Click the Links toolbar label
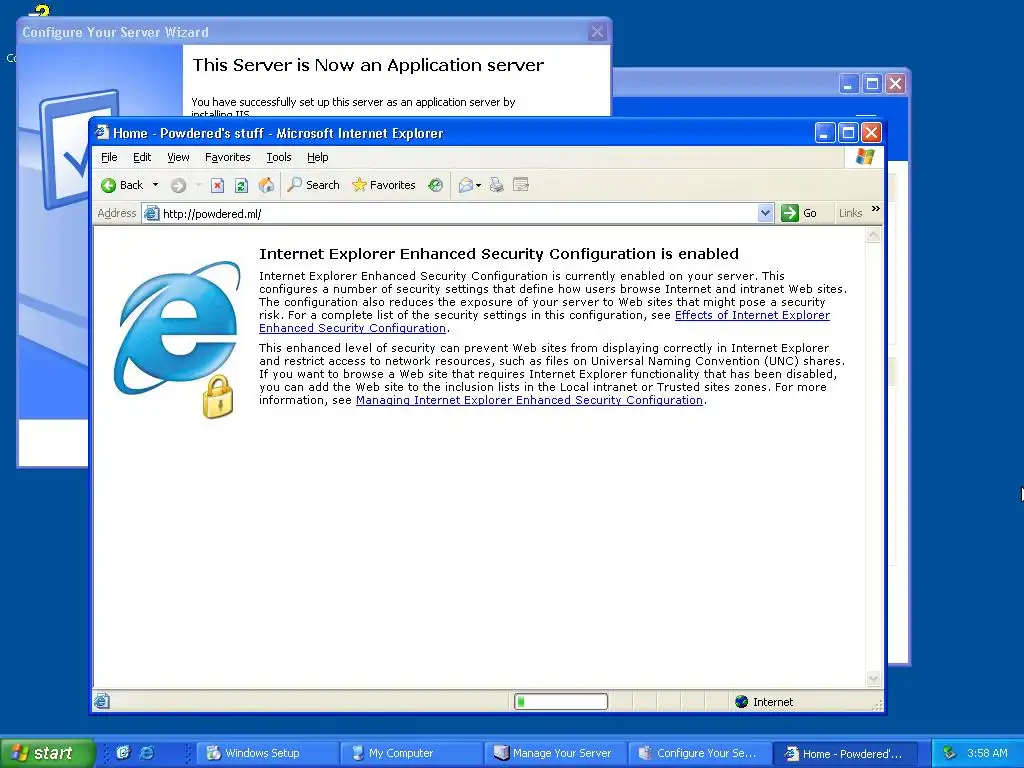 pos(850,213)
